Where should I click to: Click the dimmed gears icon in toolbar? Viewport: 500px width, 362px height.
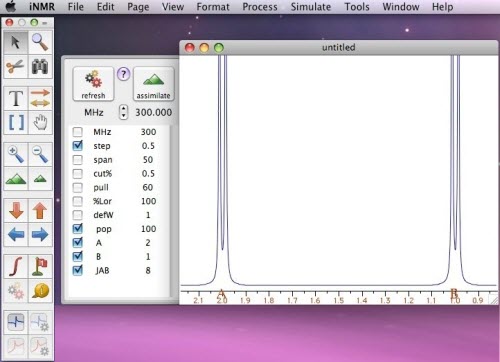pyautogui.click(x=16, y=291)
